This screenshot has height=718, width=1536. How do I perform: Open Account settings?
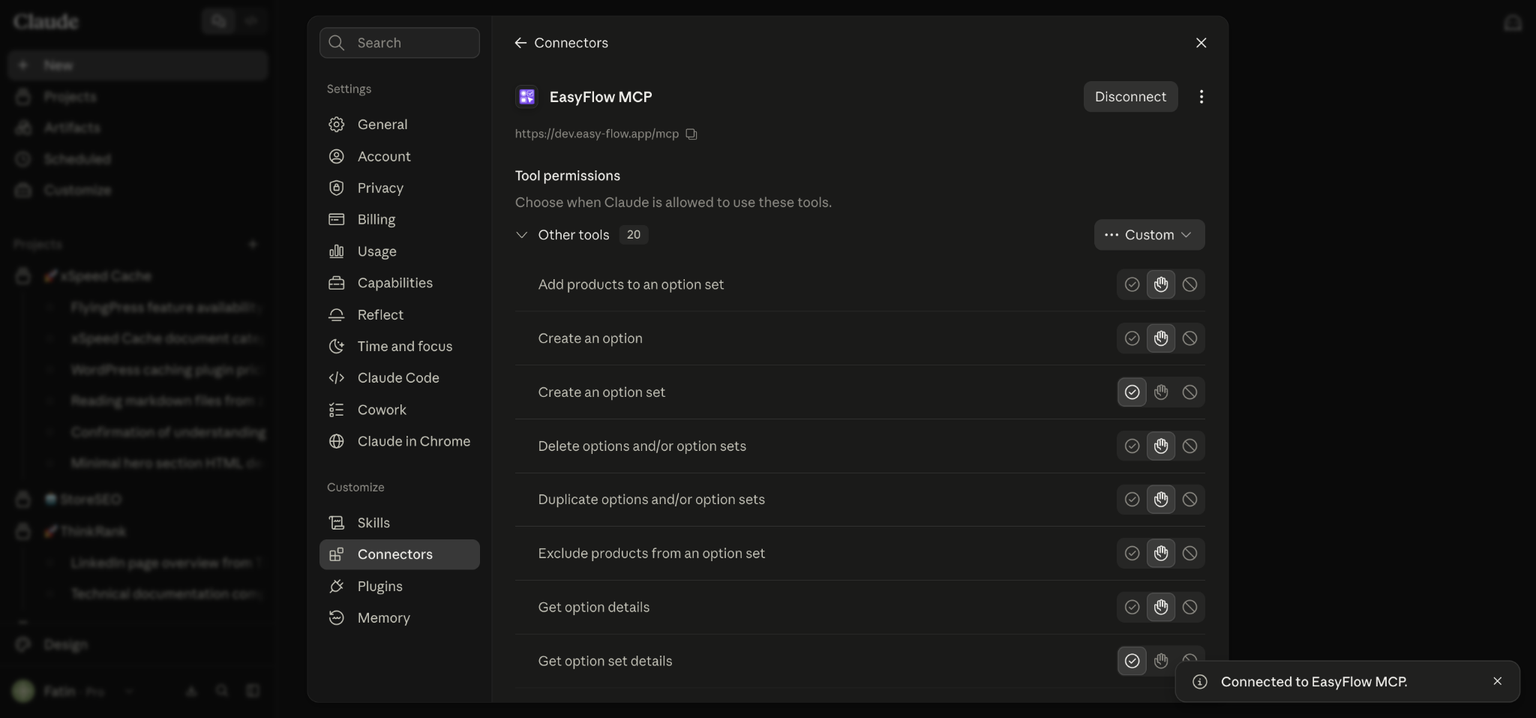399,157
